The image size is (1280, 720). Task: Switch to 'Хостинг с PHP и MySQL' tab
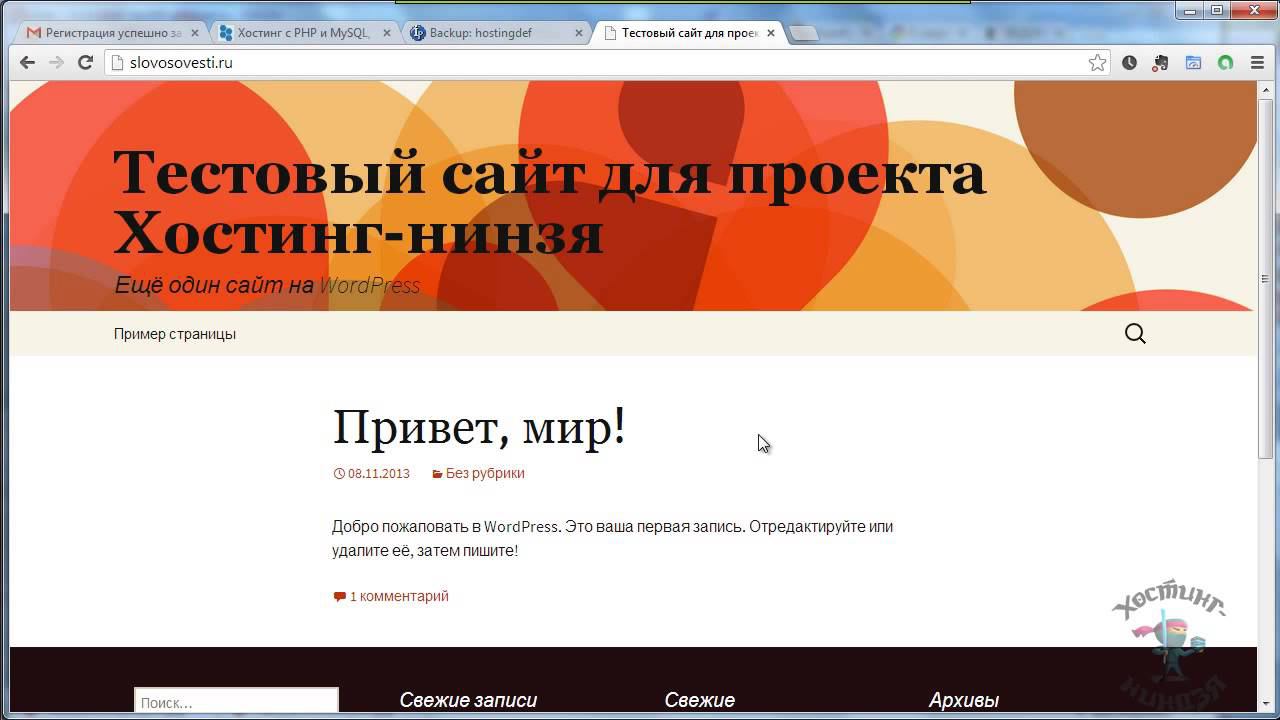click(x=304, y=33)
